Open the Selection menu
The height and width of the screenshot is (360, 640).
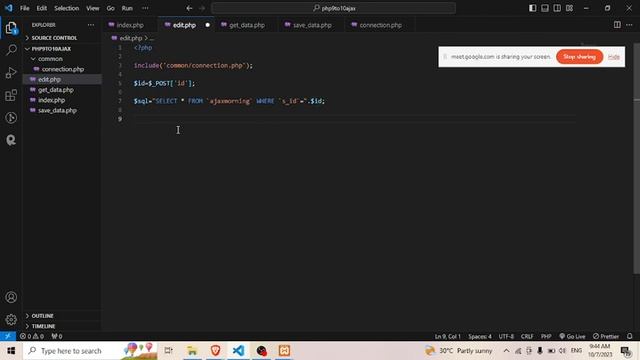pyautogui.click(x=67, y=8)
